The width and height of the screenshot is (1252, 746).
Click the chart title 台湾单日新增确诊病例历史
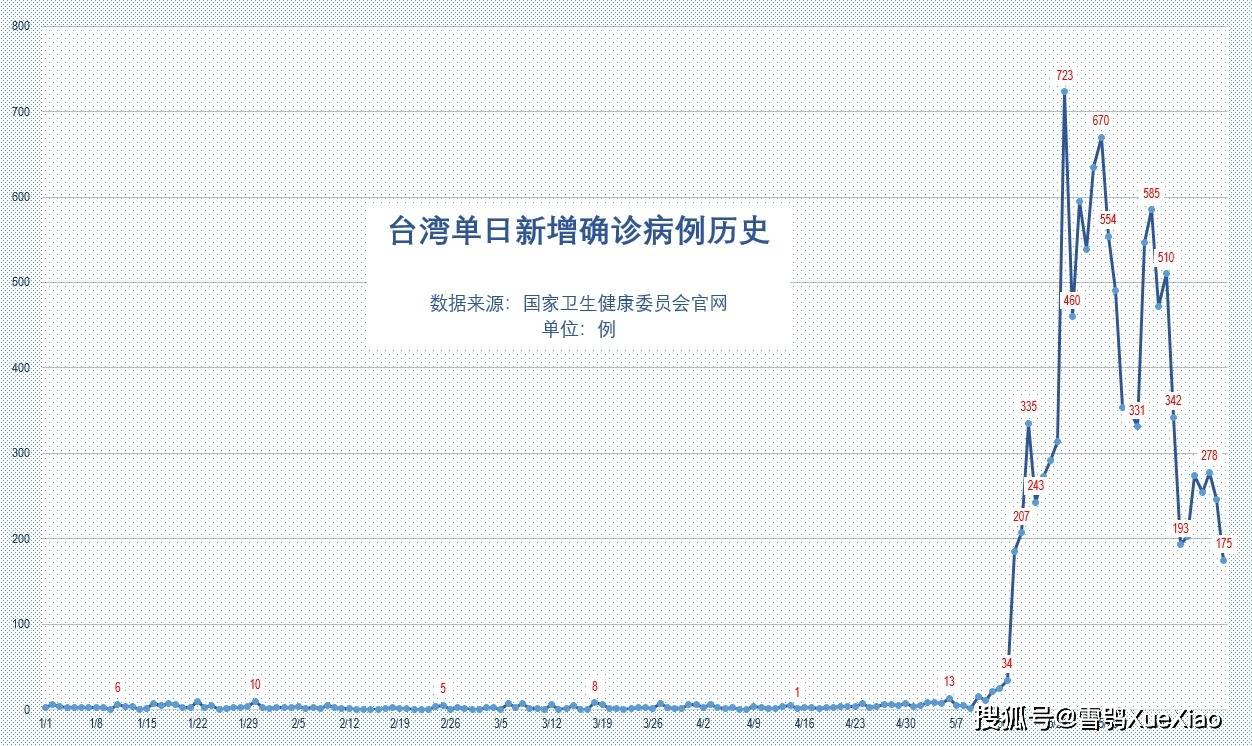580,232
